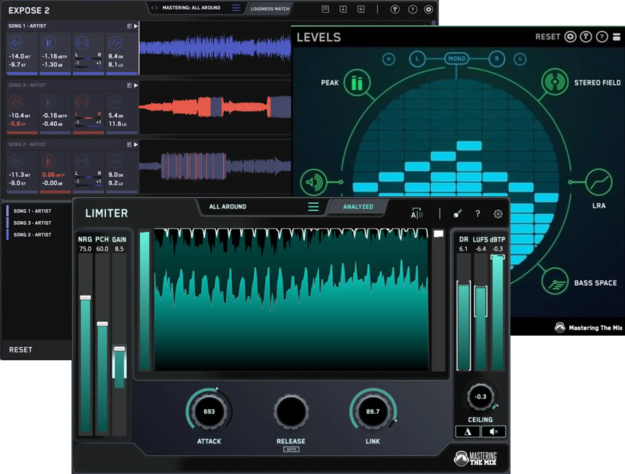Screen dimensions: 625x474
Task: Click Limiter brush/paint icon
Action: coord(458,214)
